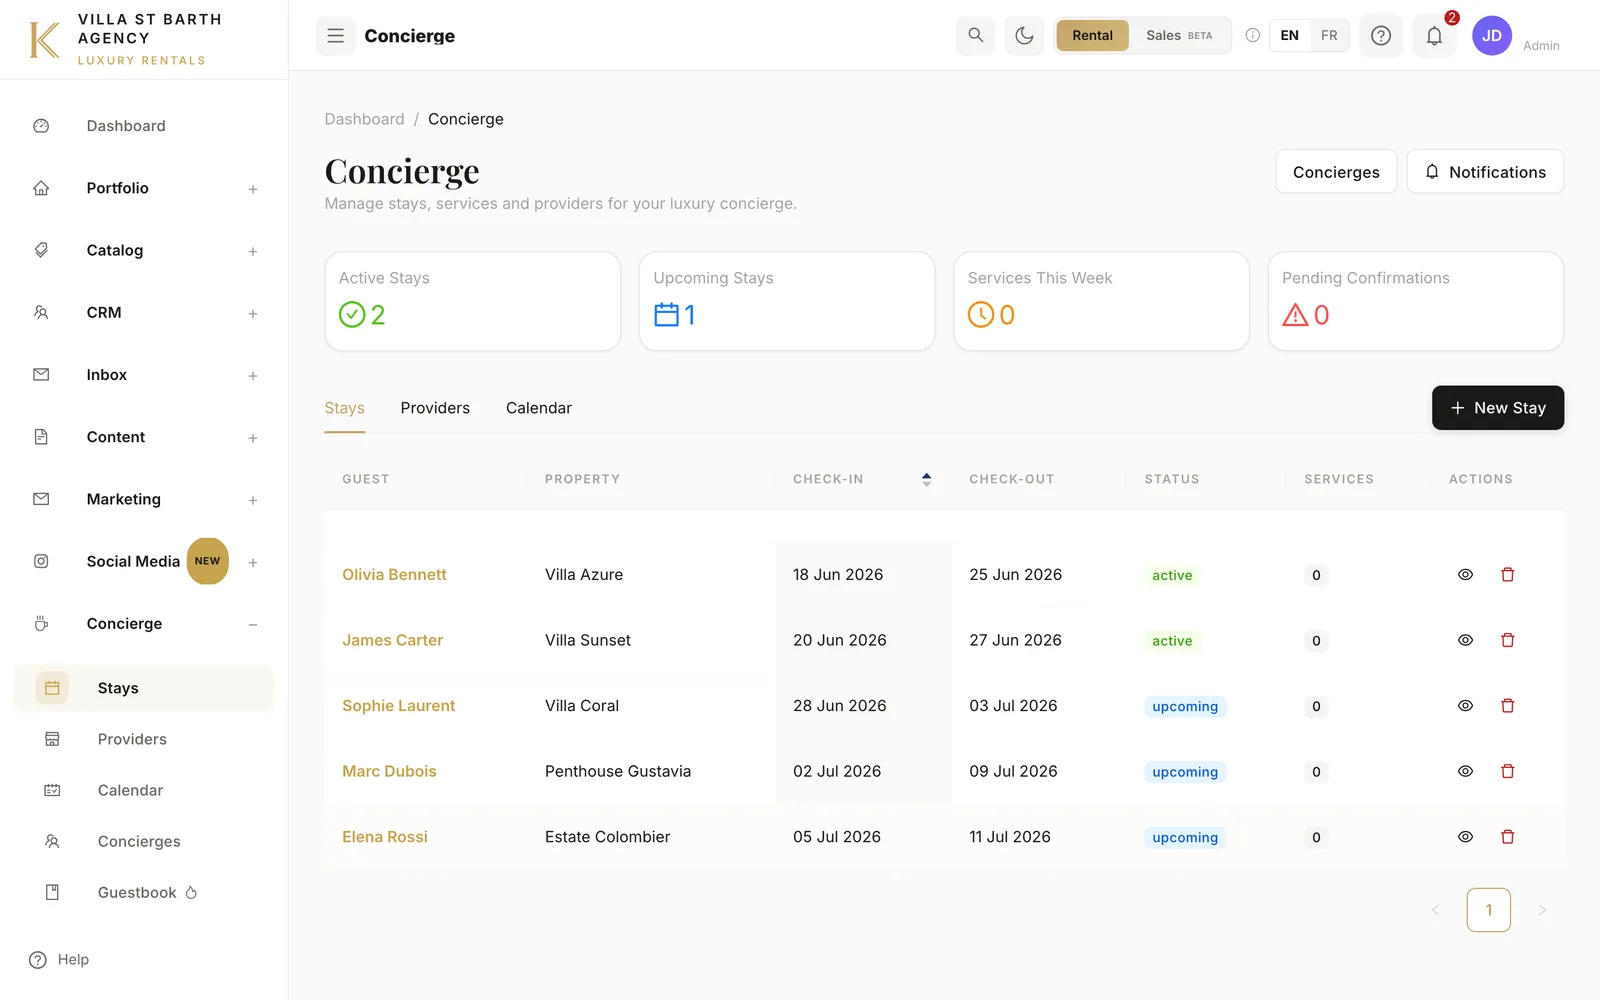Expand the Content menu

(x=253, y=438)
